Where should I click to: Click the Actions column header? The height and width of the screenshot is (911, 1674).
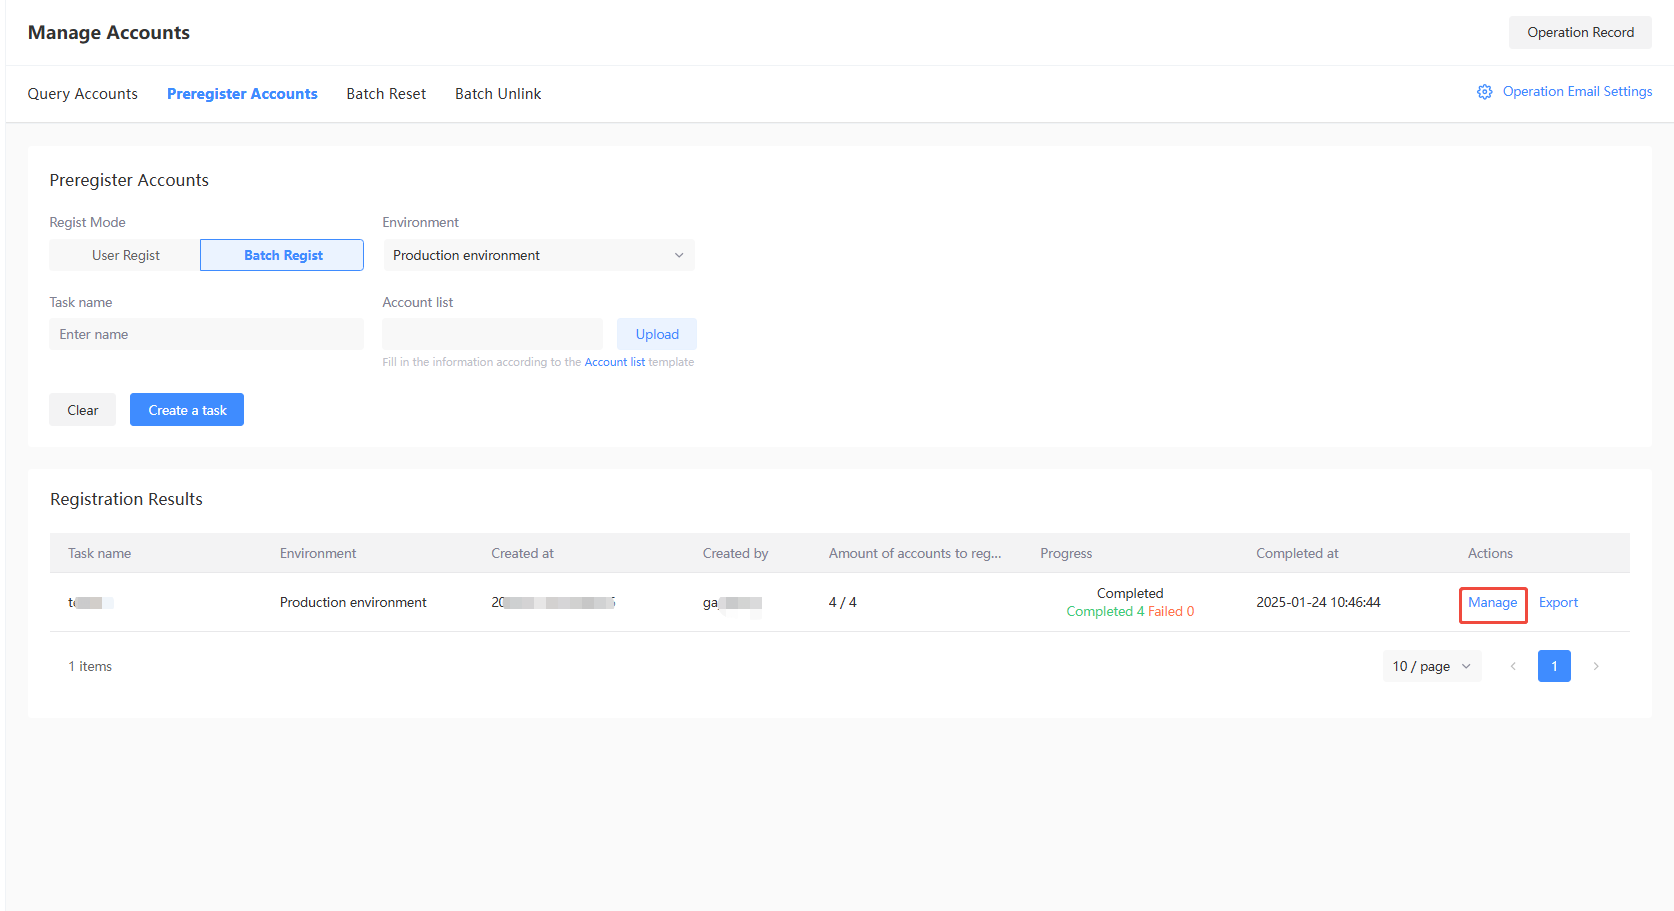1490,553
